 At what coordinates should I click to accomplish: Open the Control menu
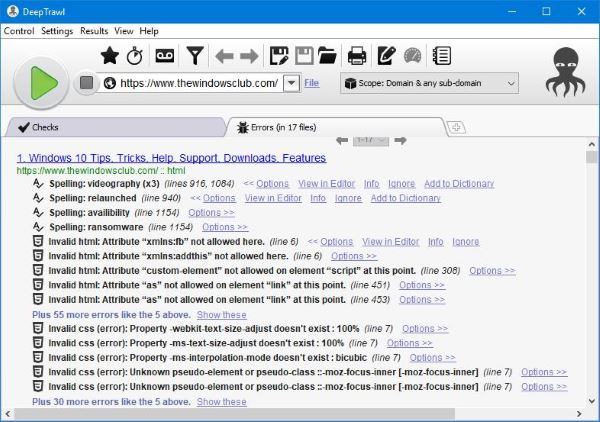pos(19,31)
